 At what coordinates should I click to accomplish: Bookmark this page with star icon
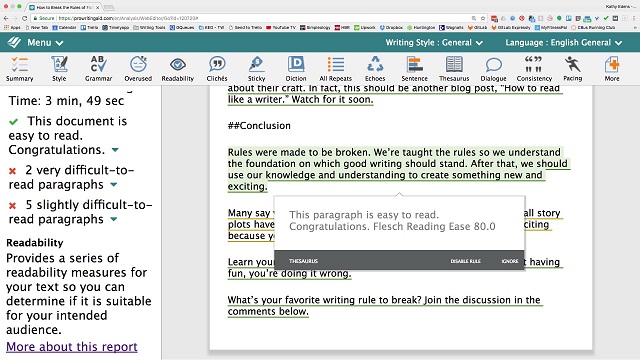pos(483,18)
